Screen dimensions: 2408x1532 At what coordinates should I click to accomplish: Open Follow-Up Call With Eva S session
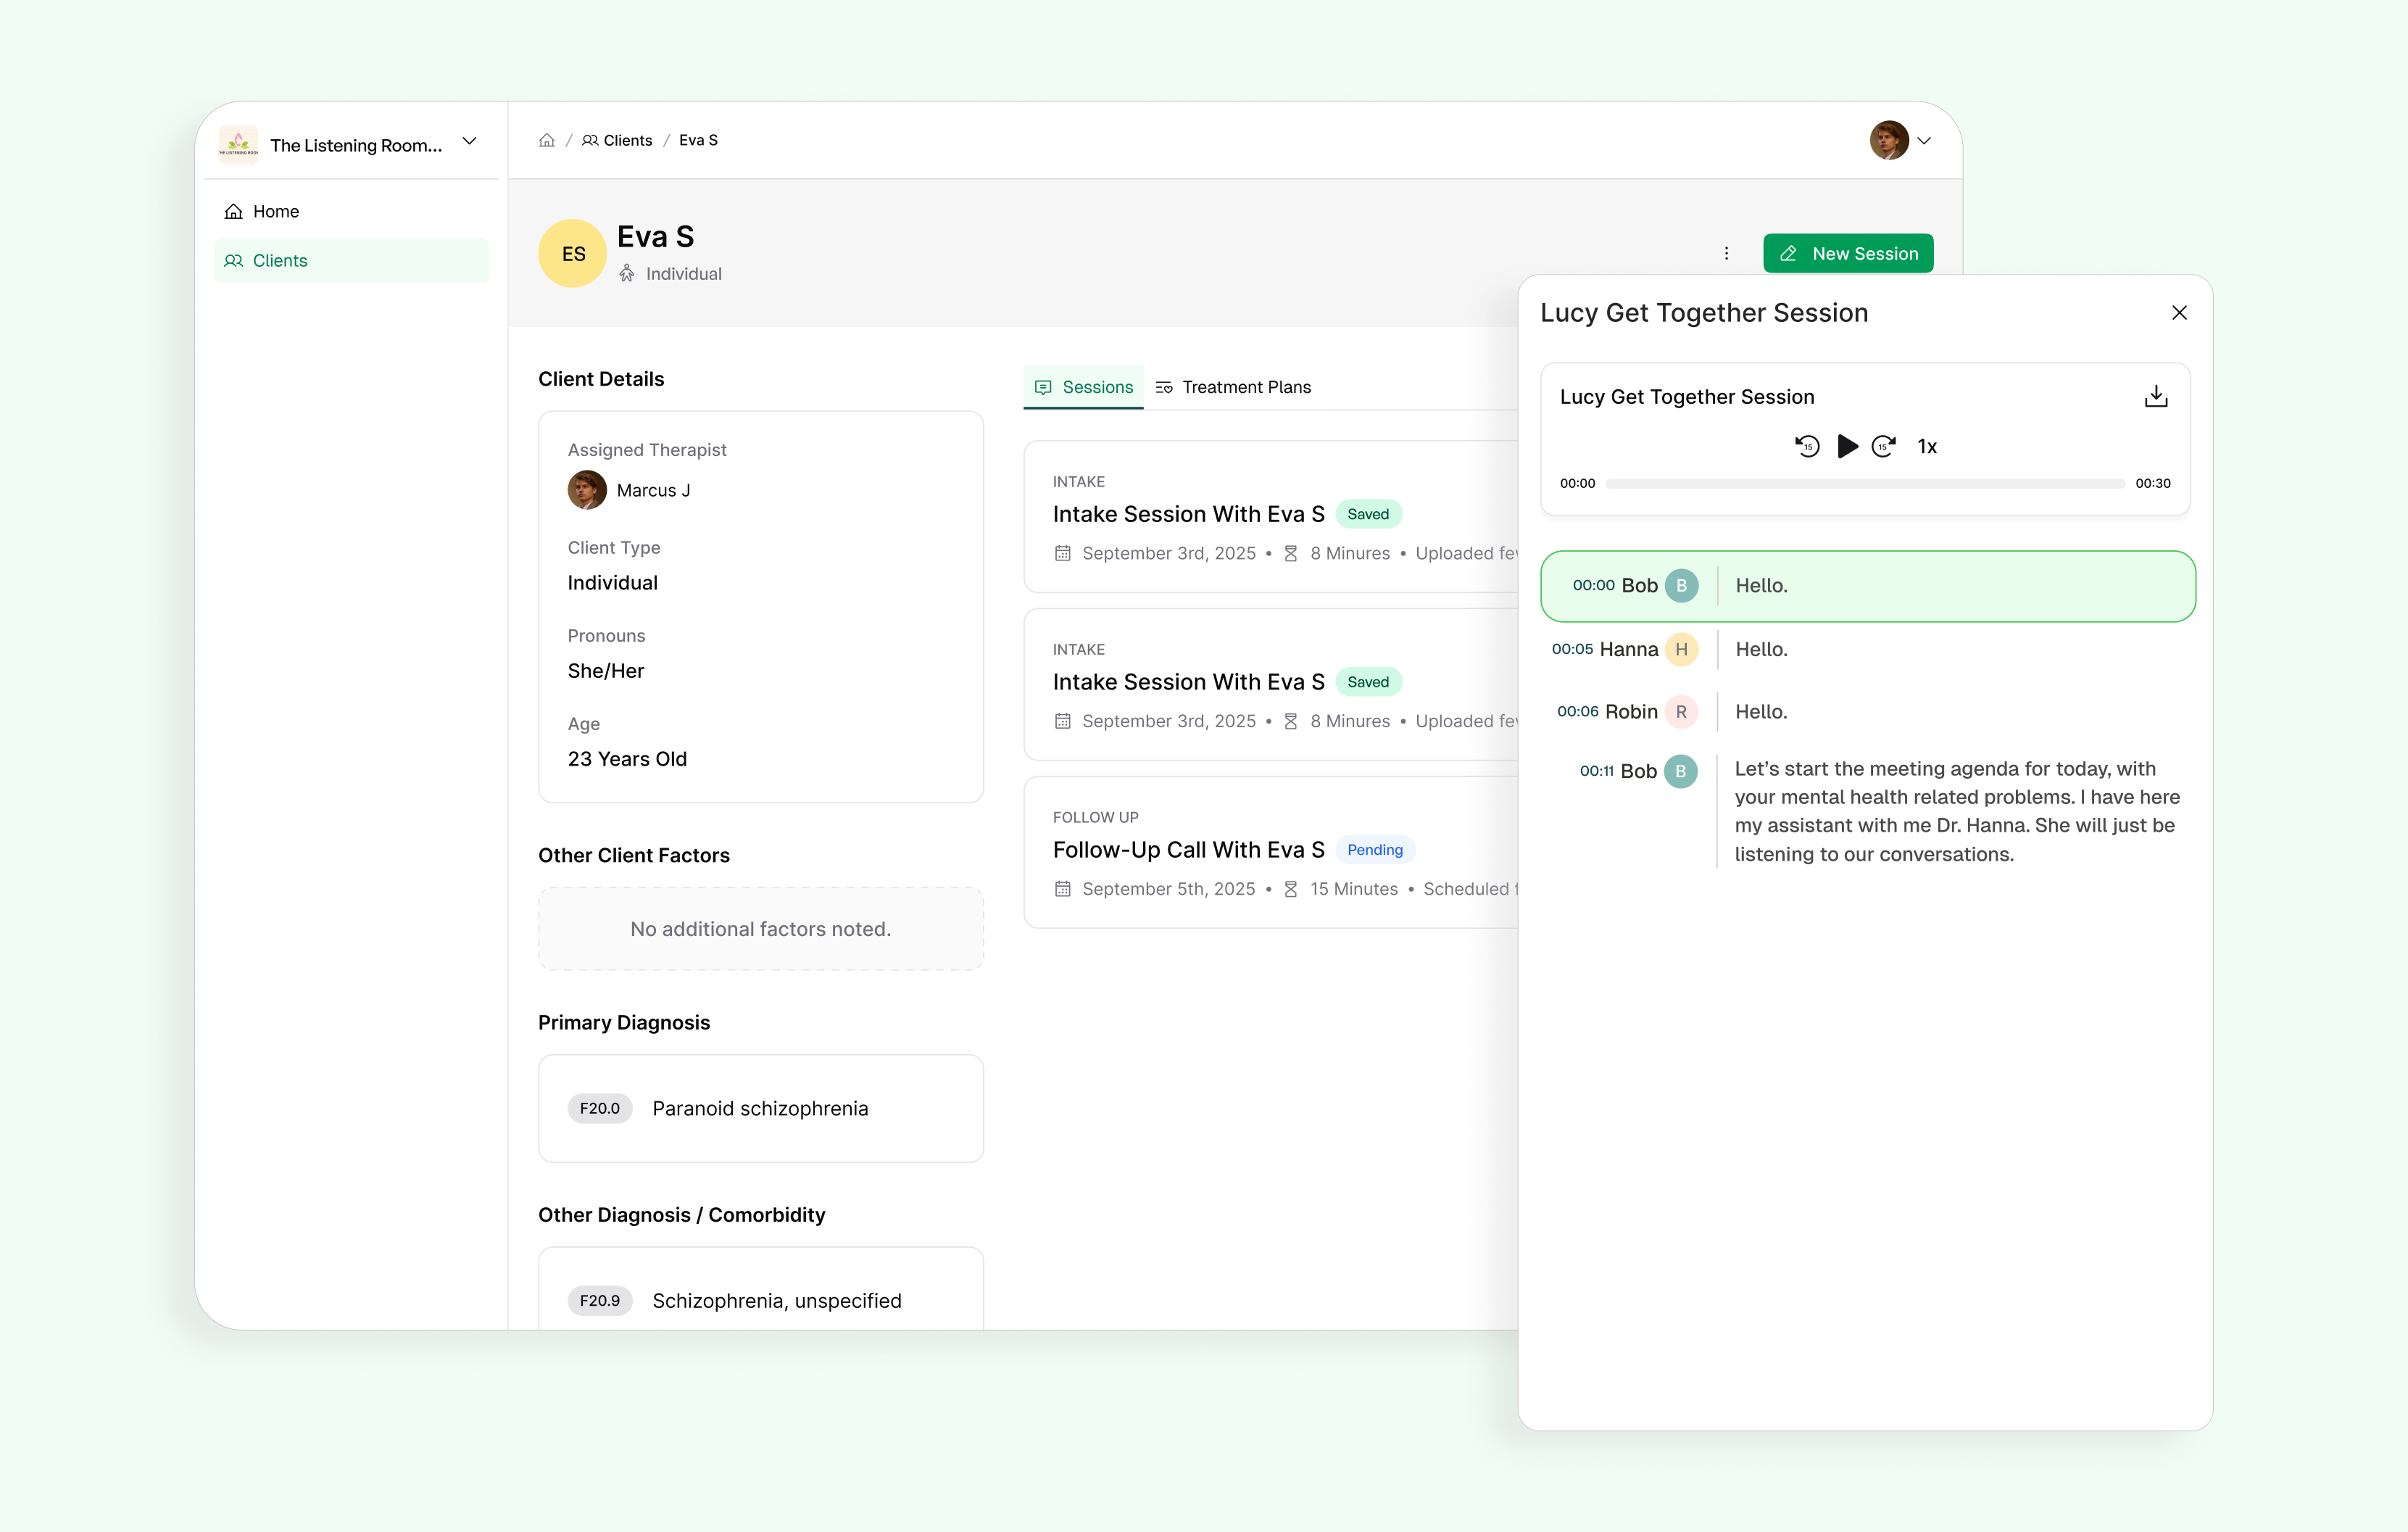[1187, 850]
